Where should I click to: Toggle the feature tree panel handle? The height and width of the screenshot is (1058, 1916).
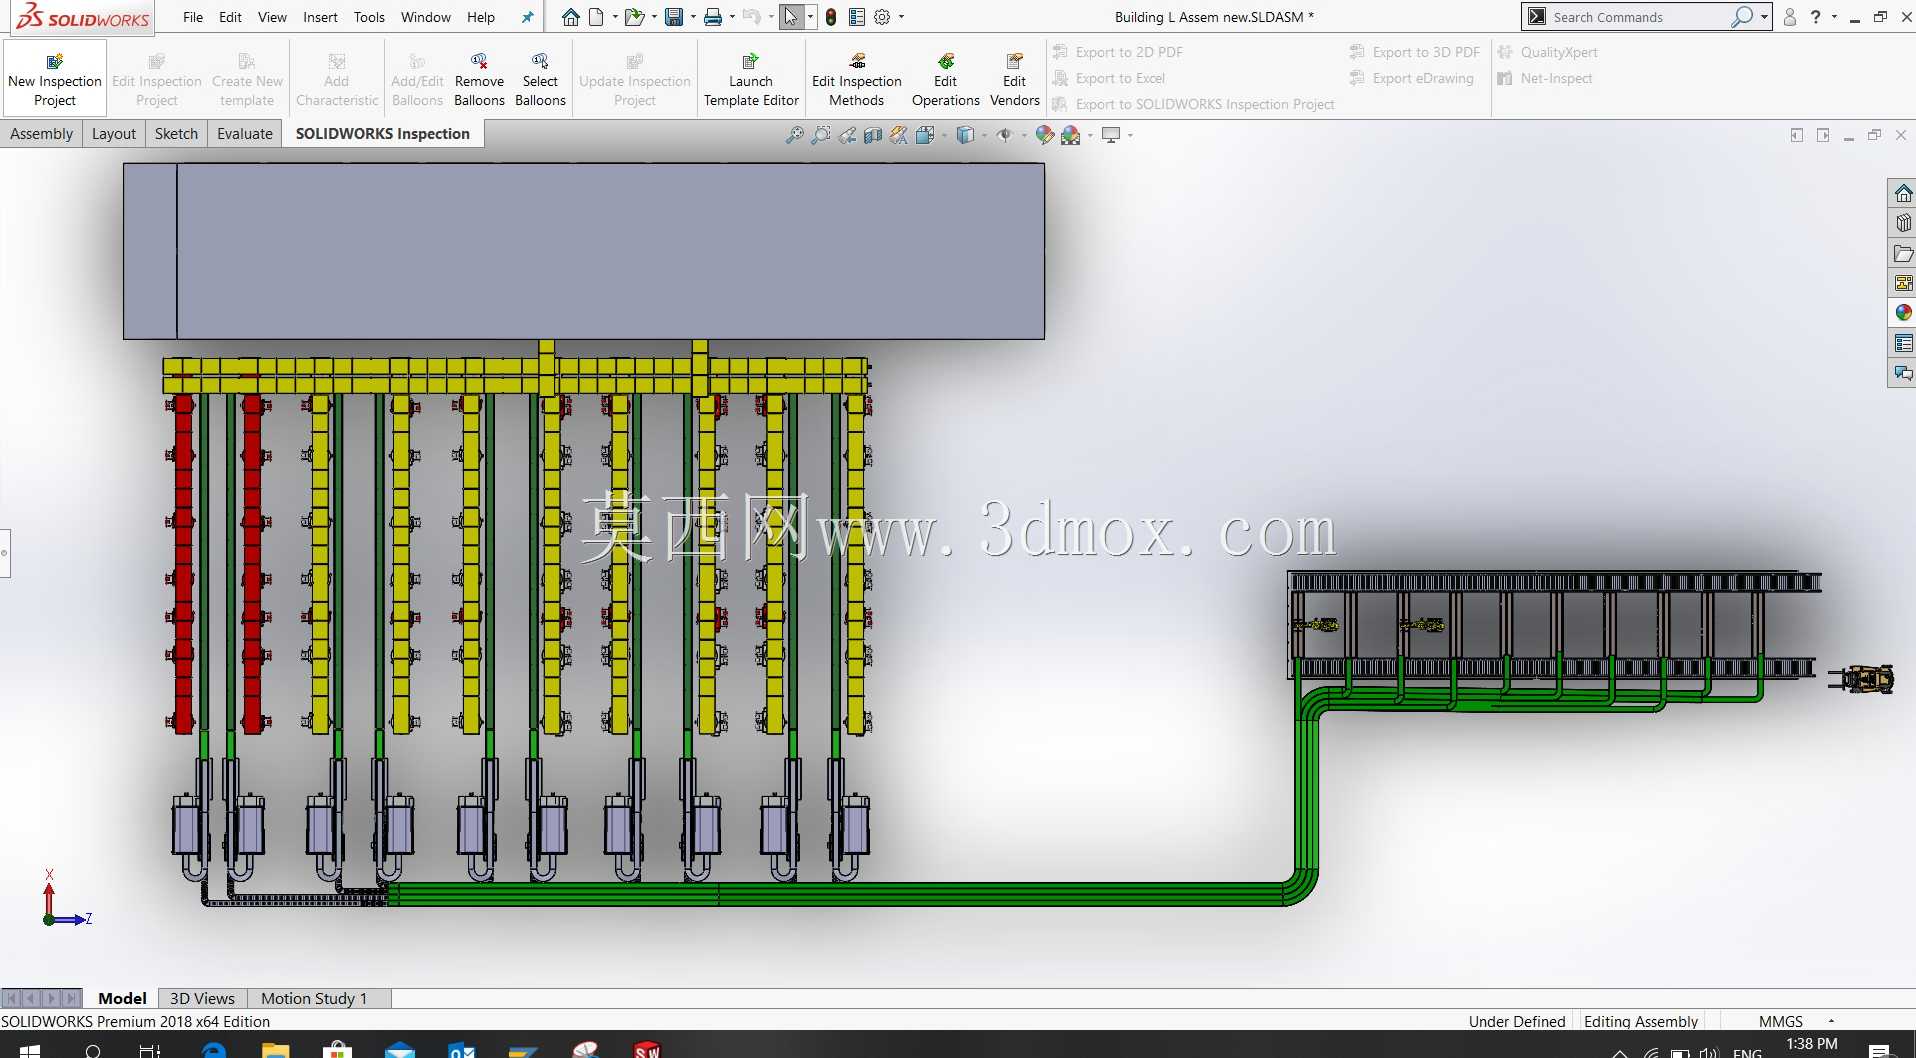point(5,553)
